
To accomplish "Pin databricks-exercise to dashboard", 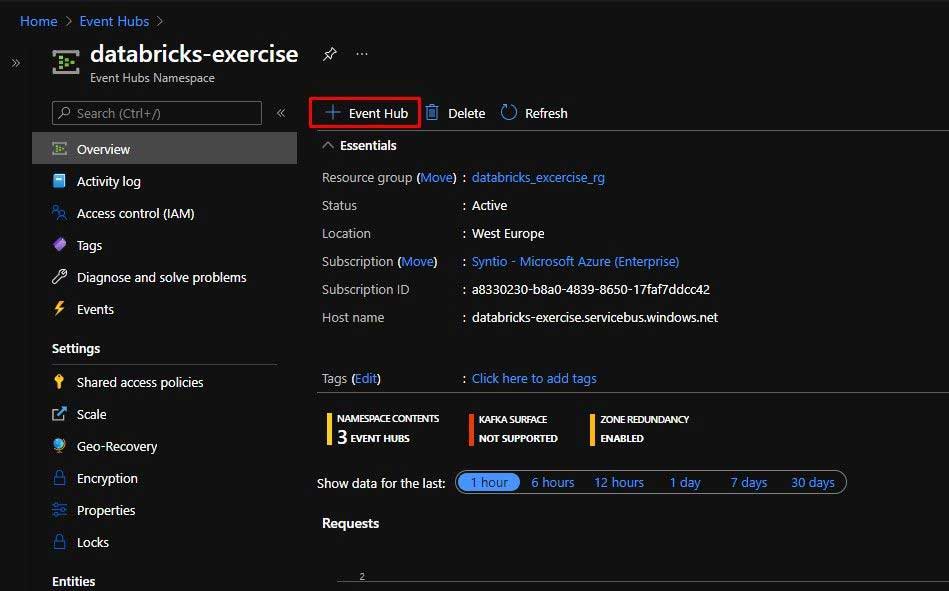I will [x=329, y=54].
